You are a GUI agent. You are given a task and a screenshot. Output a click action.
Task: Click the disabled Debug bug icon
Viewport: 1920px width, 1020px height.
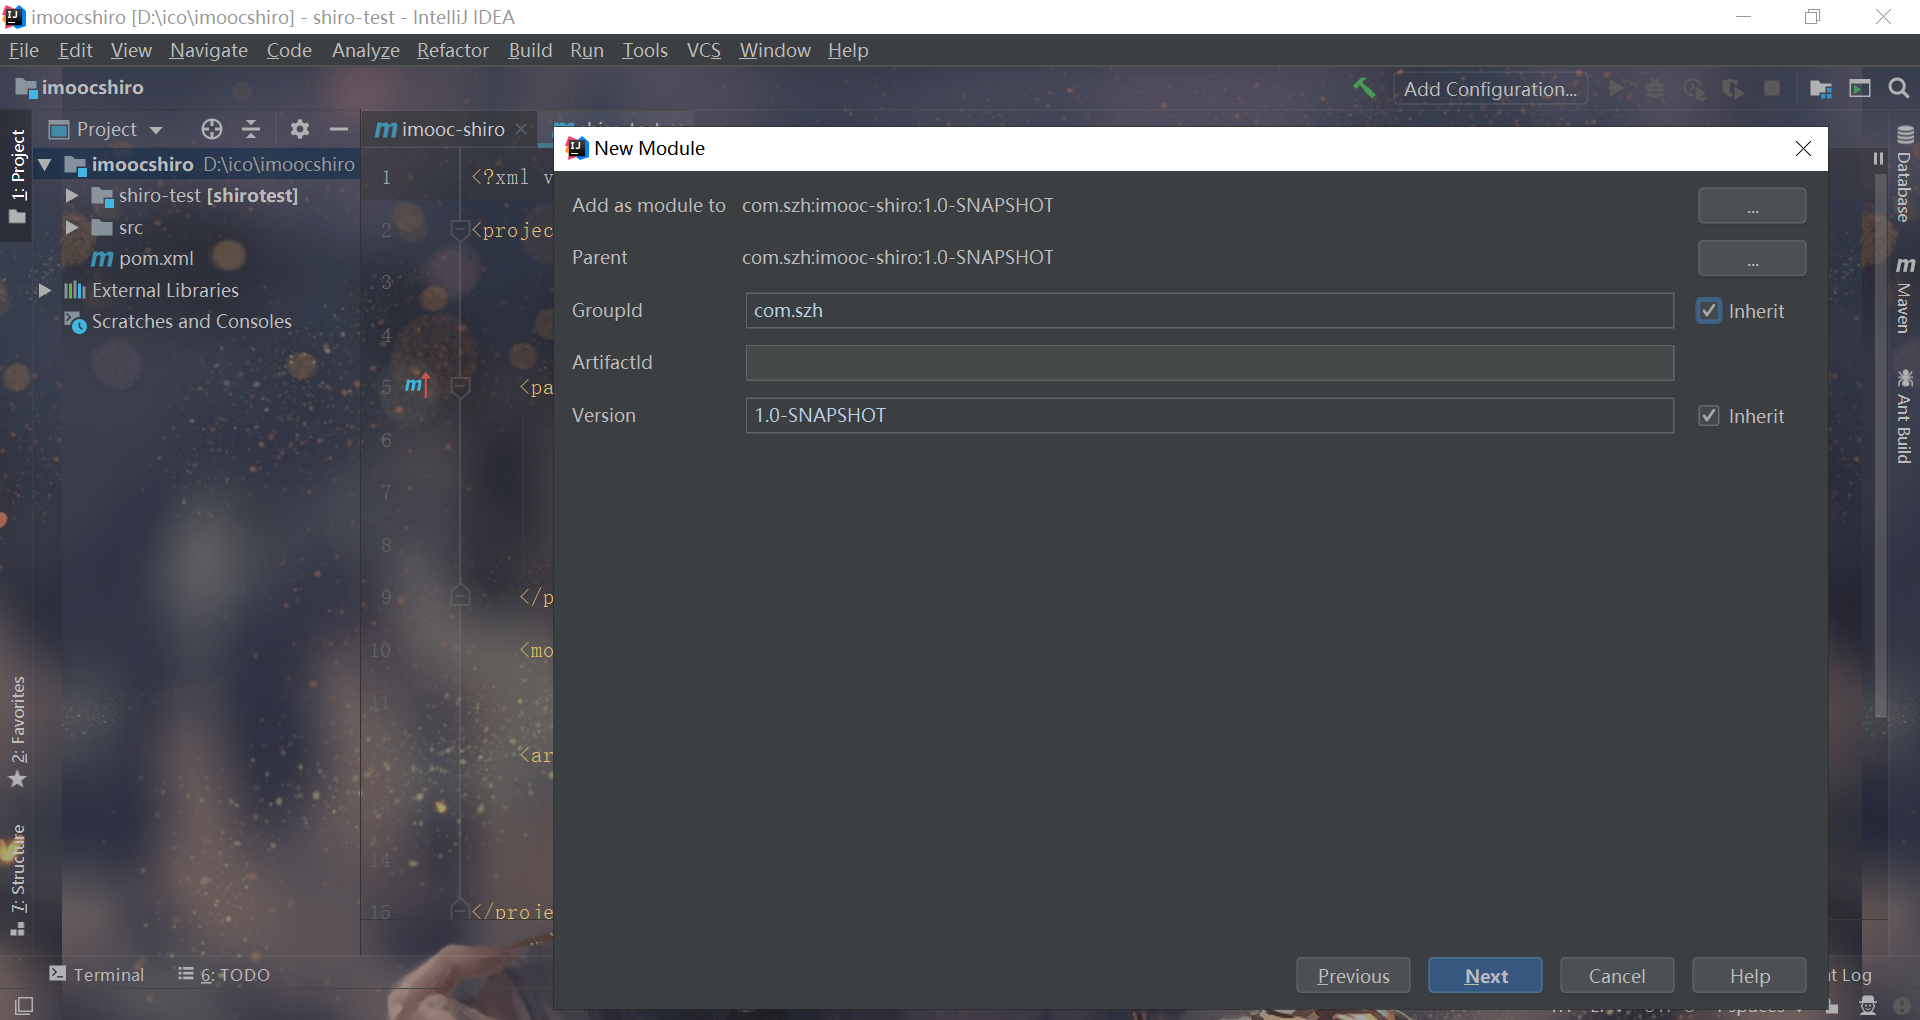point(1655,89)
